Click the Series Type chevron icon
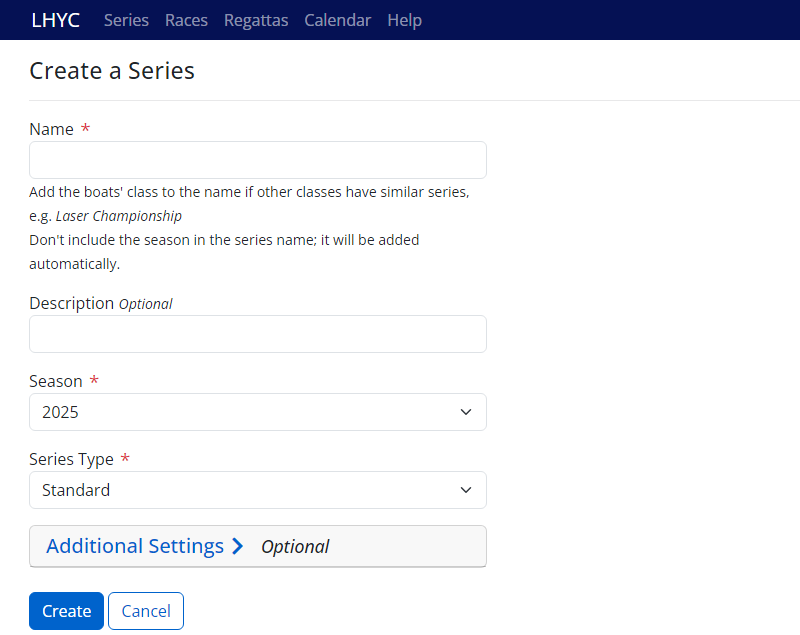The width and height of the screenshot is (800, 635). pos(465,490)
